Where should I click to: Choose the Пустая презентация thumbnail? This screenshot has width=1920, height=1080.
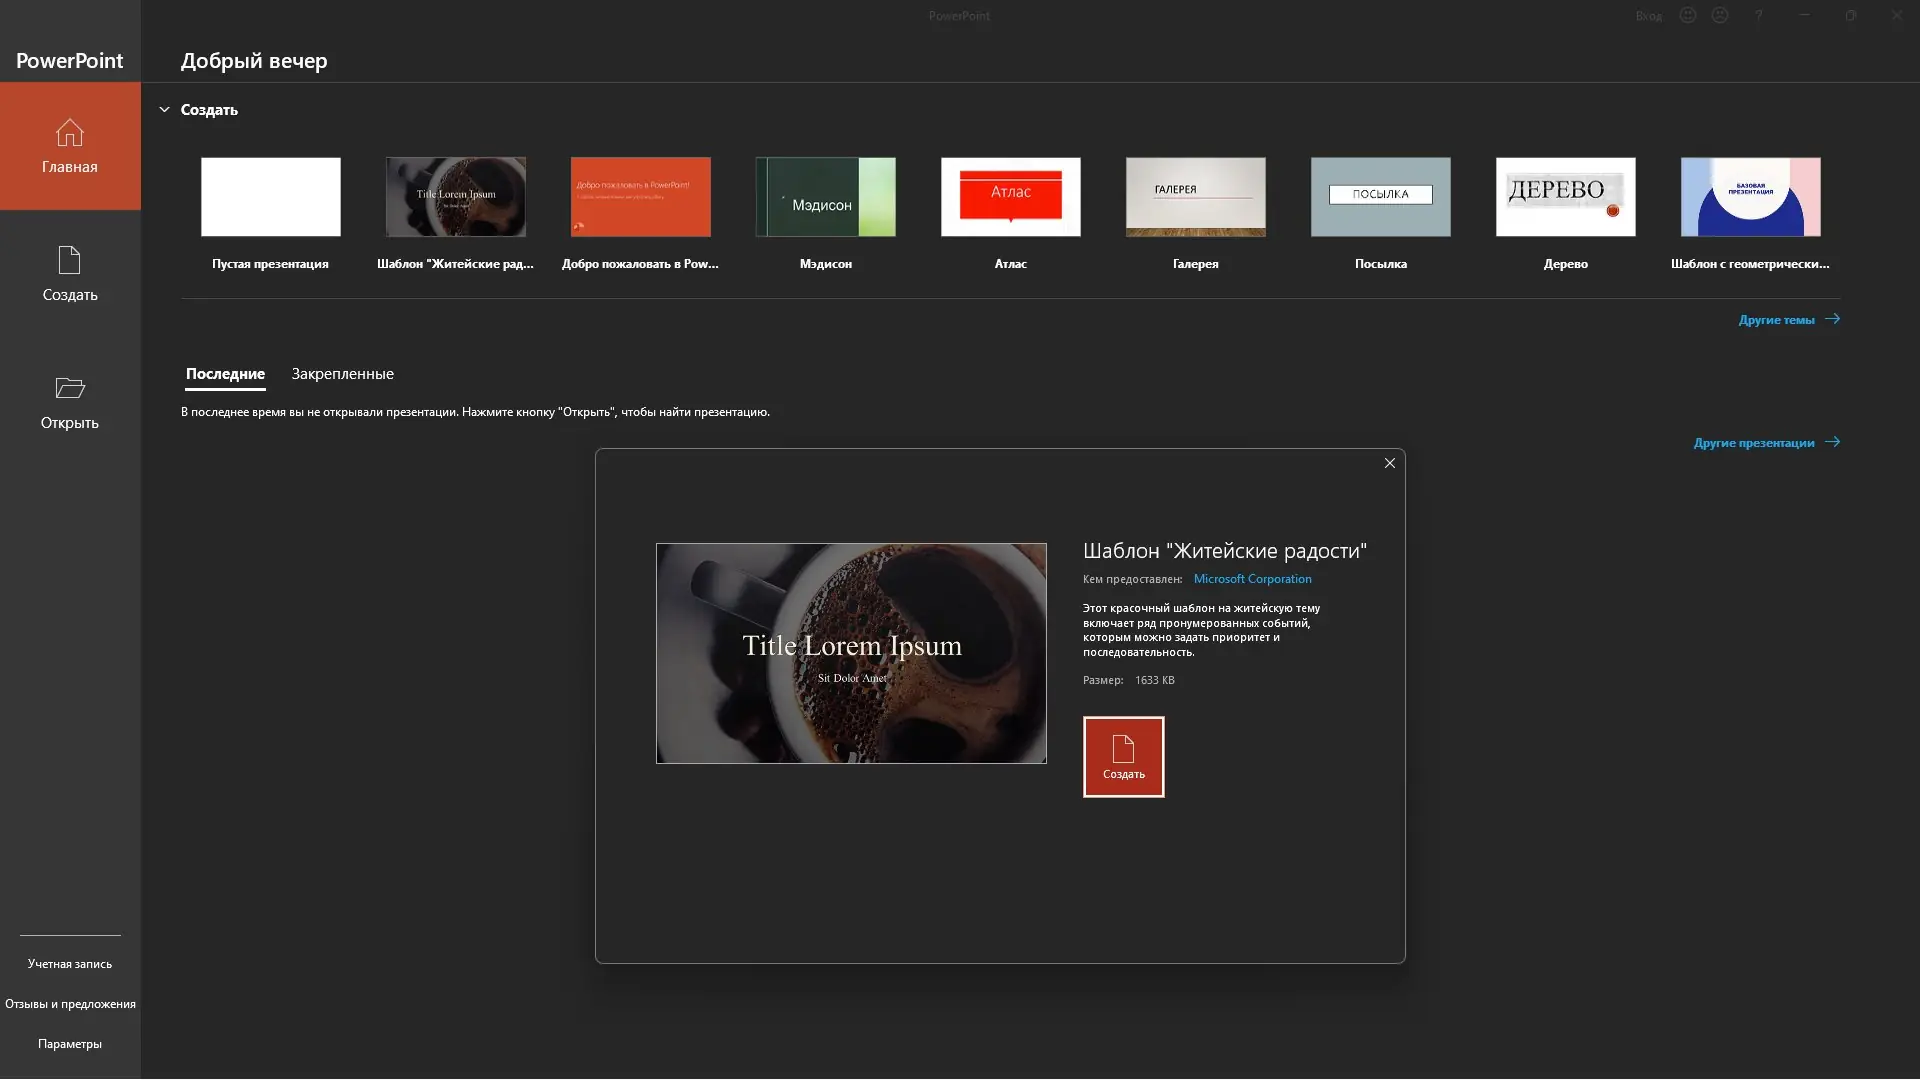pyautogui.click(x=270, y=197)
